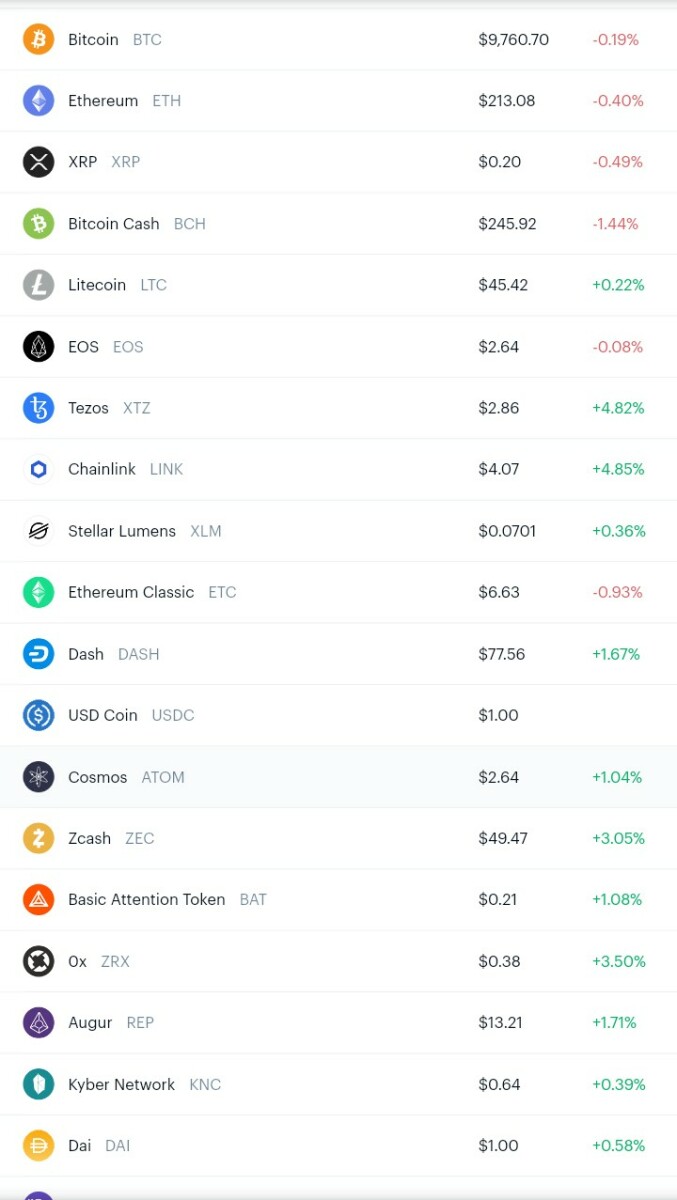
Task: Select the blue Tezos icon
Action: [x=38, y=408]
